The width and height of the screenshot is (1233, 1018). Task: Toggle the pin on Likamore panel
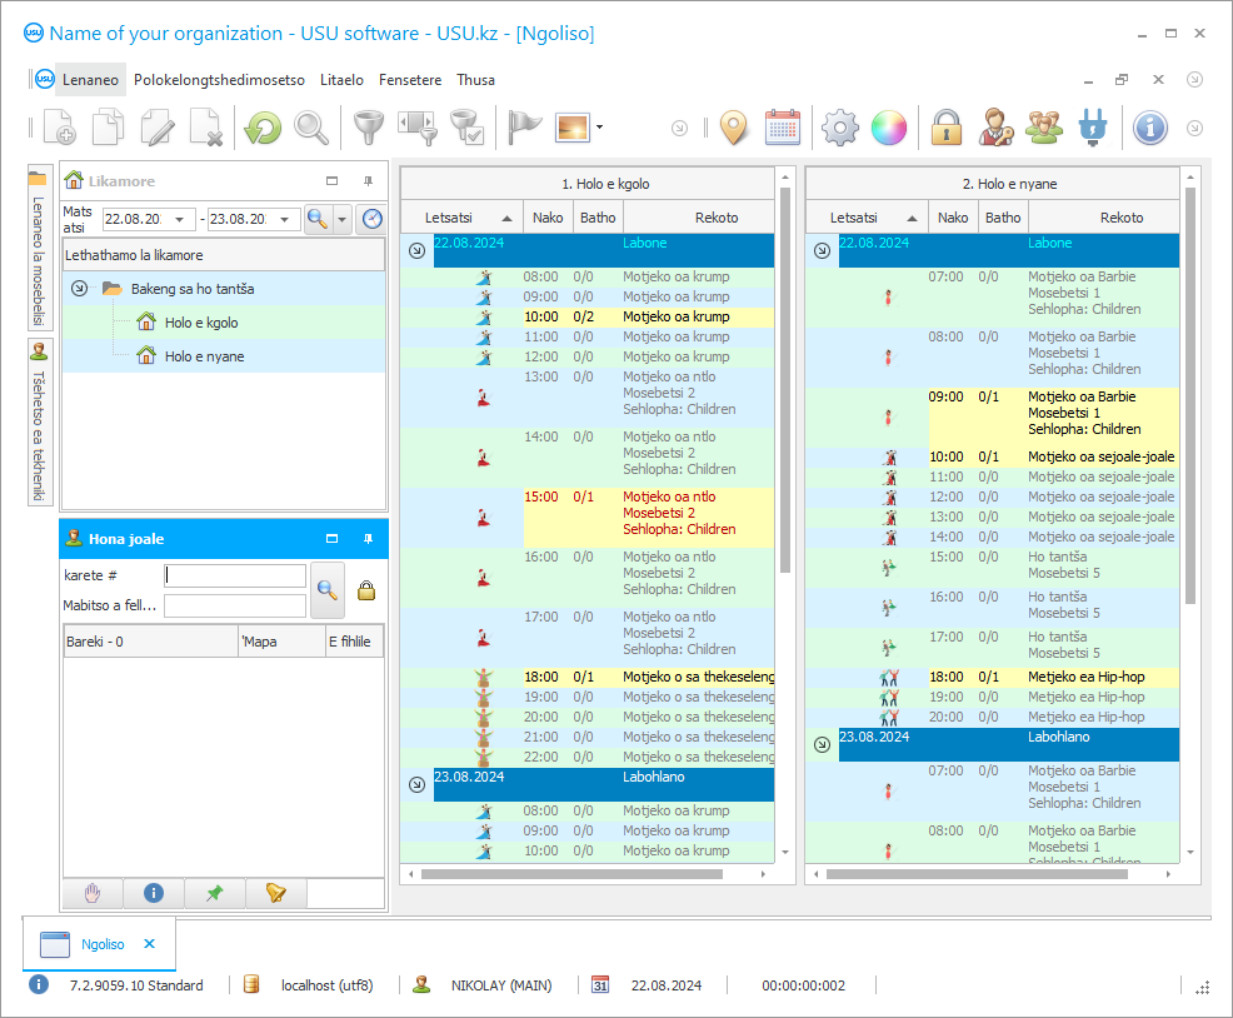click(368, 181)
